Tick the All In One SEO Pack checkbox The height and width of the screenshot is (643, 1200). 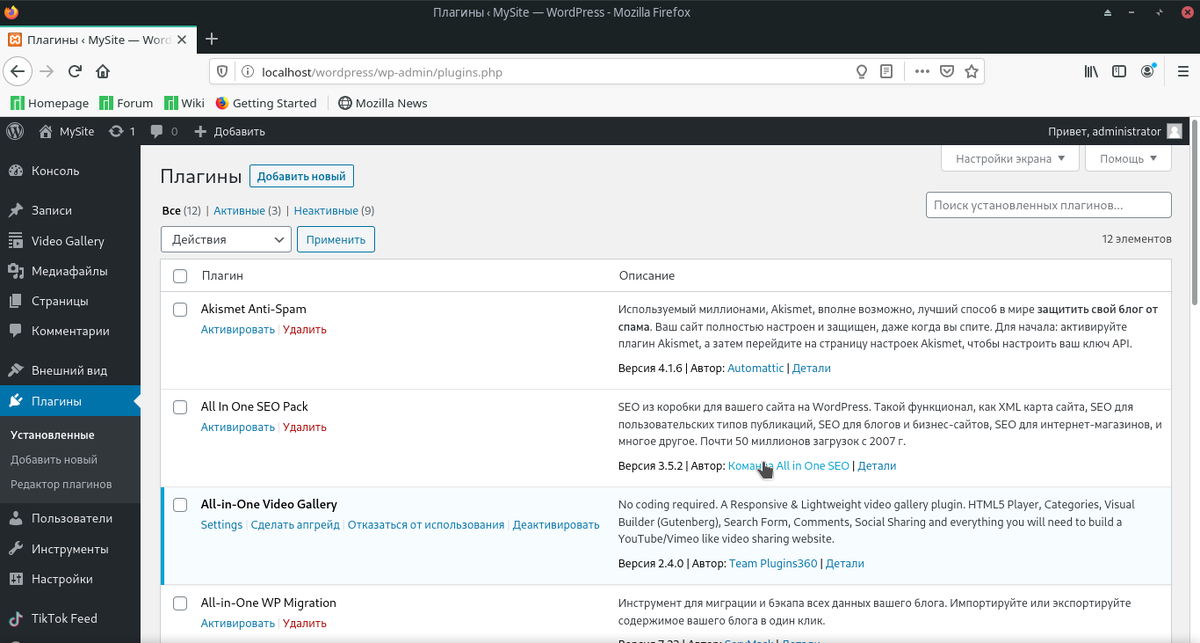[x=180, y=407]
